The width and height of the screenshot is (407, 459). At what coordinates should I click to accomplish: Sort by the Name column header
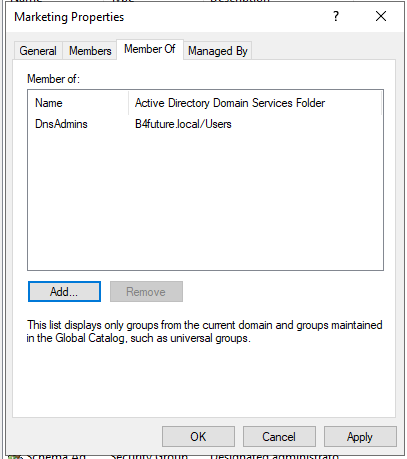coord(78,103)
